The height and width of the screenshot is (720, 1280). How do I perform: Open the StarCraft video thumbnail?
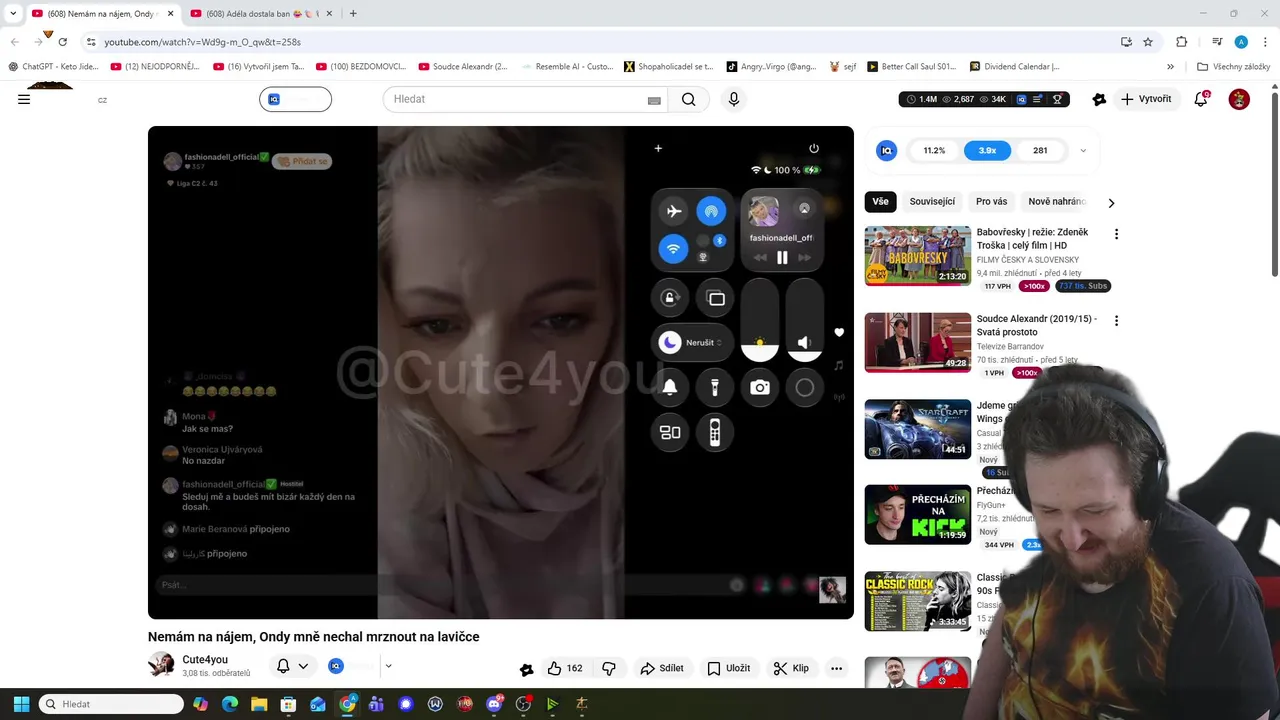pyautogui.click(x=917, y=429)
